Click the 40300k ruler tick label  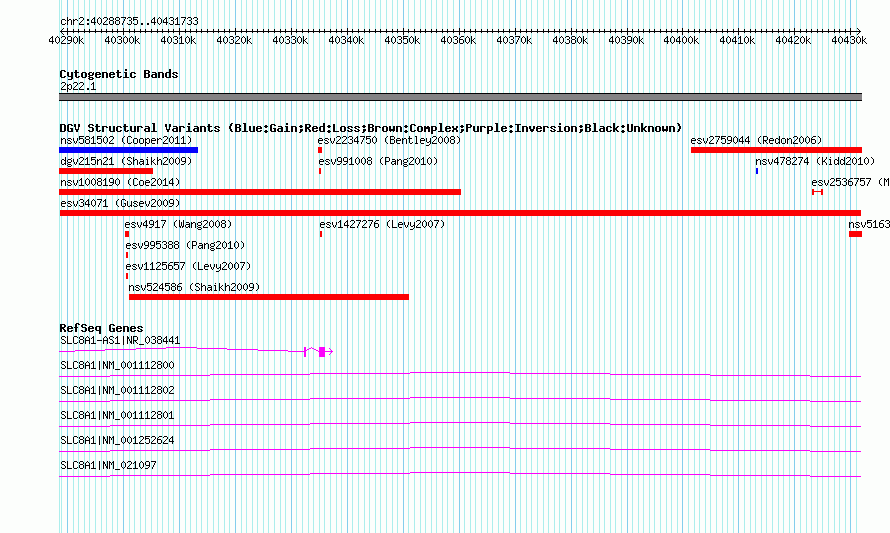point(123,40)
